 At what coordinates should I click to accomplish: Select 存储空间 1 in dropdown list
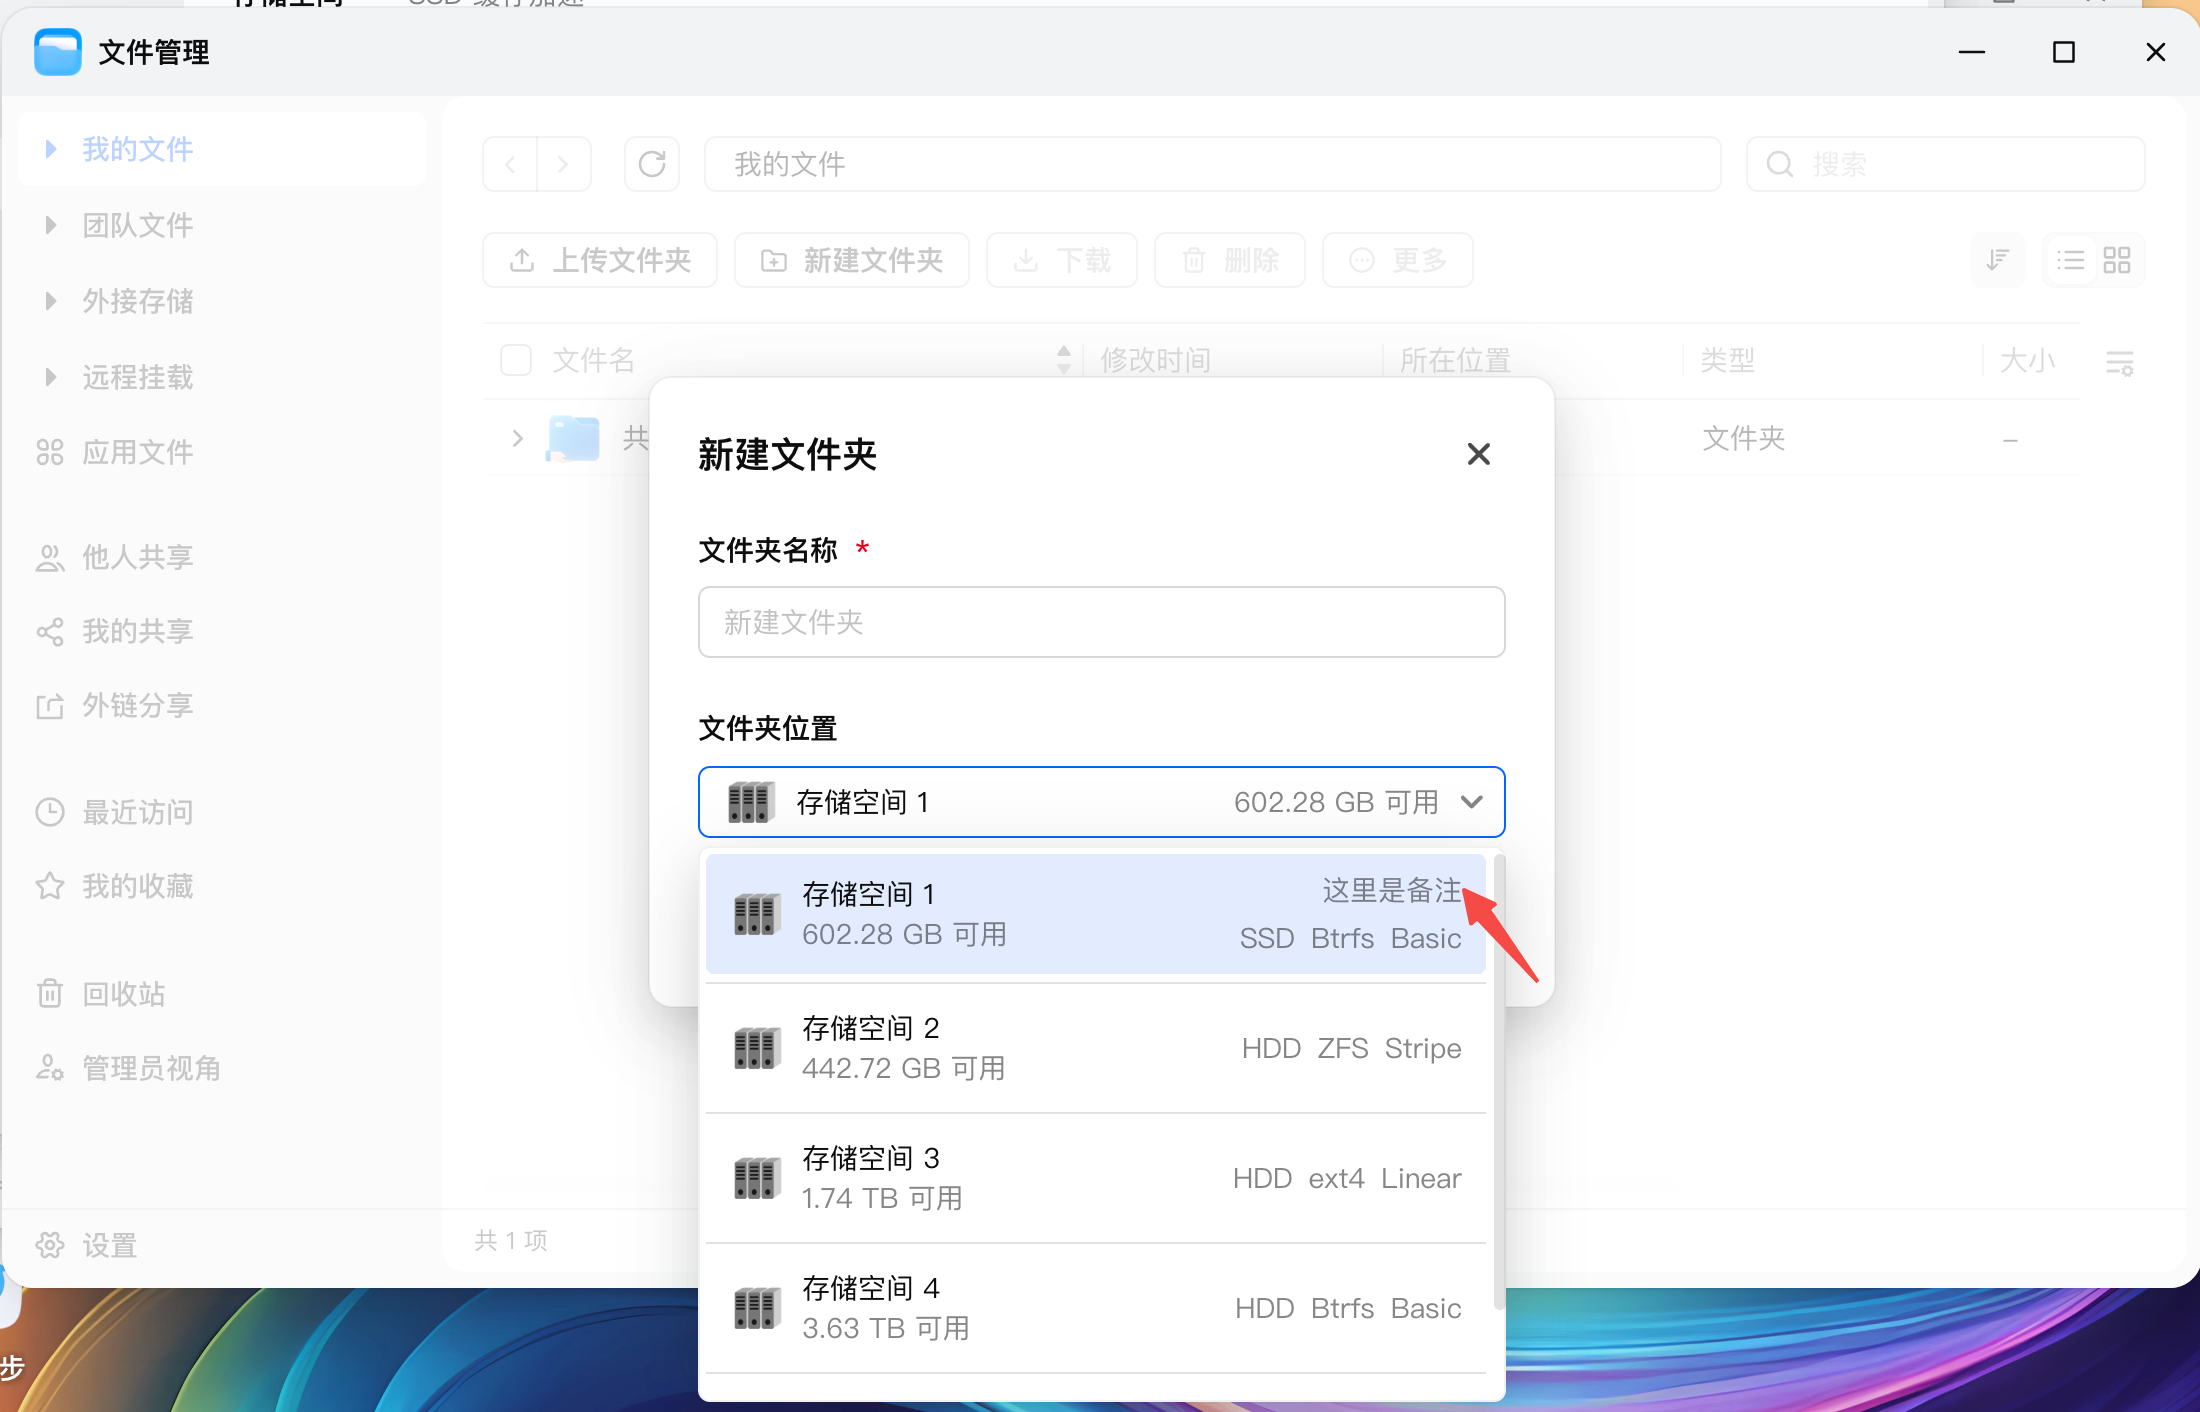(1095, 913)
